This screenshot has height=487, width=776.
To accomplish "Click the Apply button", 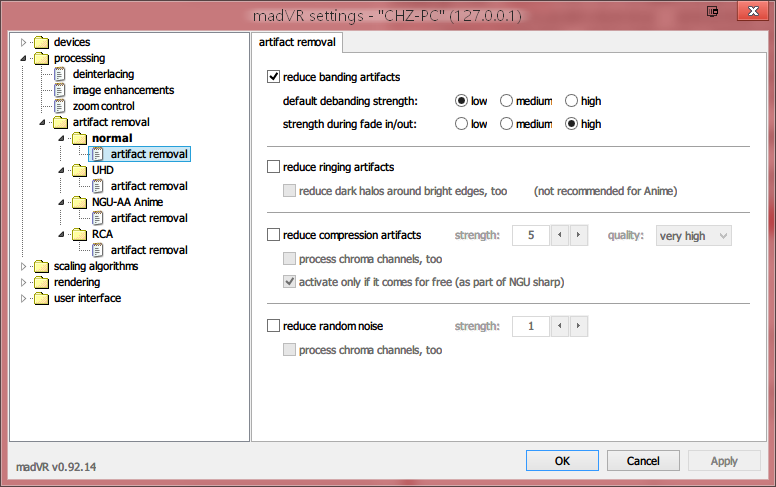I will click(724, 461).
